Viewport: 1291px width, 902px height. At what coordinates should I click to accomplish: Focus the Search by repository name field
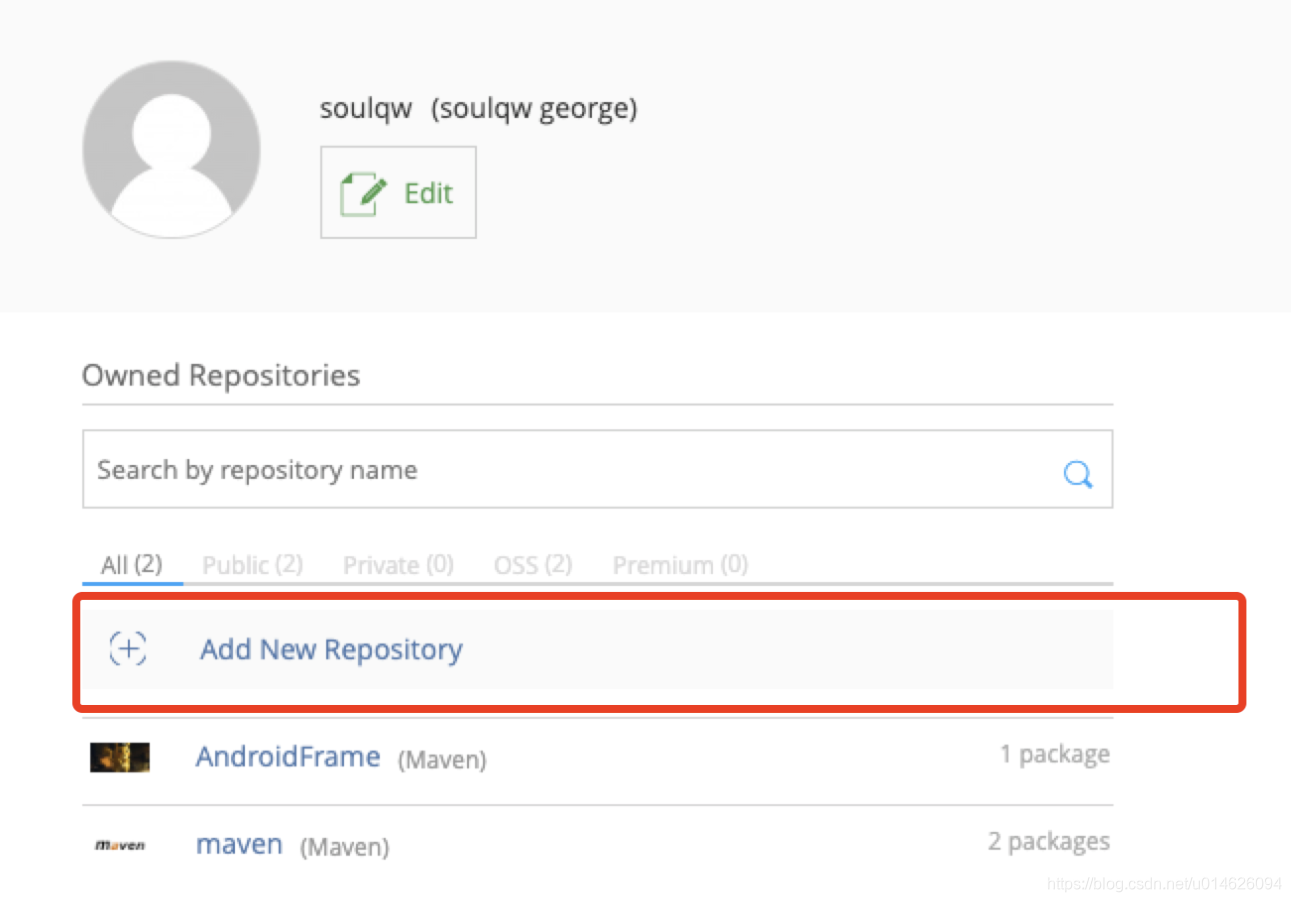click(x=597, y=469)
